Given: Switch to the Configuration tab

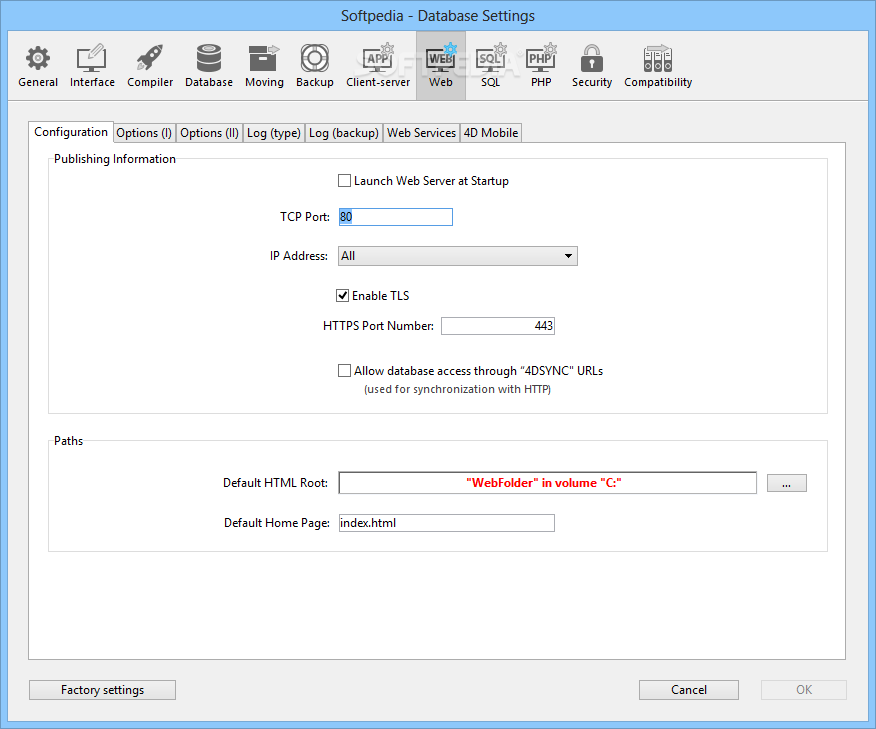Looking at the screenshot, I should (71, 132).
